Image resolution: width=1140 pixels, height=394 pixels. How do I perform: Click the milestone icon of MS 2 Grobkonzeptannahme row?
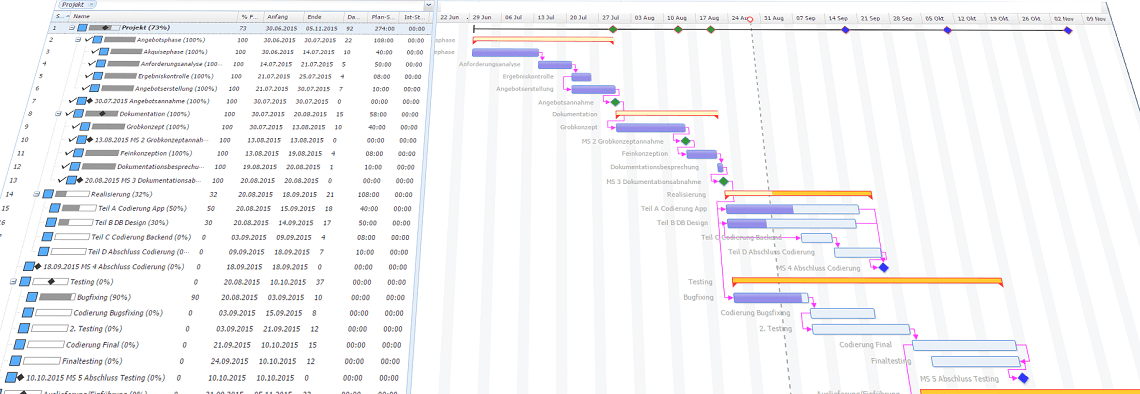pos(89,140)
